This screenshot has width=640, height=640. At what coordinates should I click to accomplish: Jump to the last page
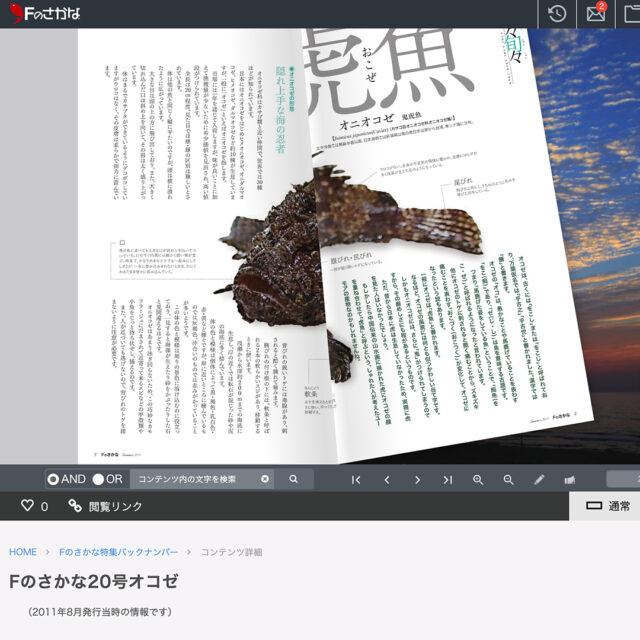point(448,480)
